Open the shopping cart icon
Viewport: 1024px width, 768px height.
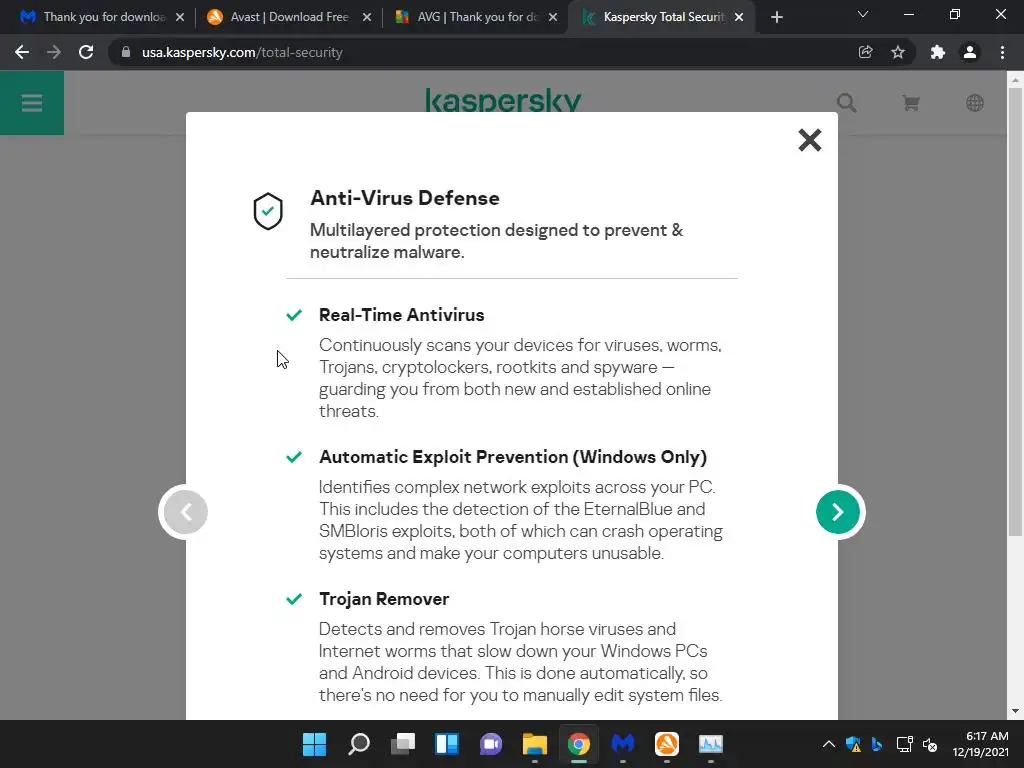pyautogui.click(x=911, y=103)
